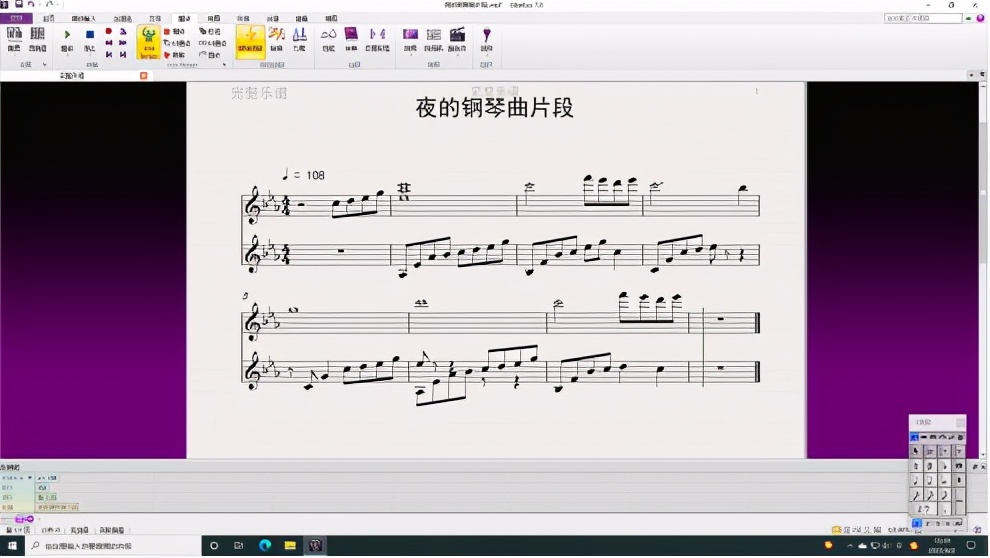Screen dimensions: 990x558
Task: Select the score title 夜的钢琴曲片段
Action: point(494,108)
